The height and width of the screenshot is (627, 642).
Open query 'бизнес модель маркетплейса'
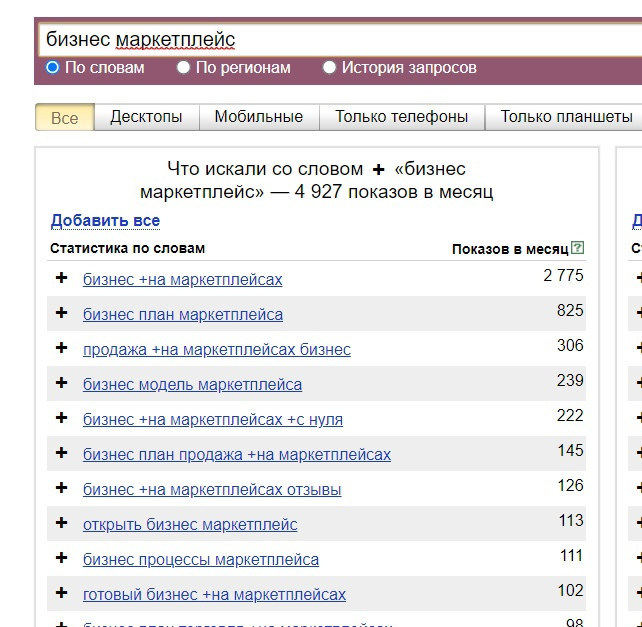tap(192, 385)
